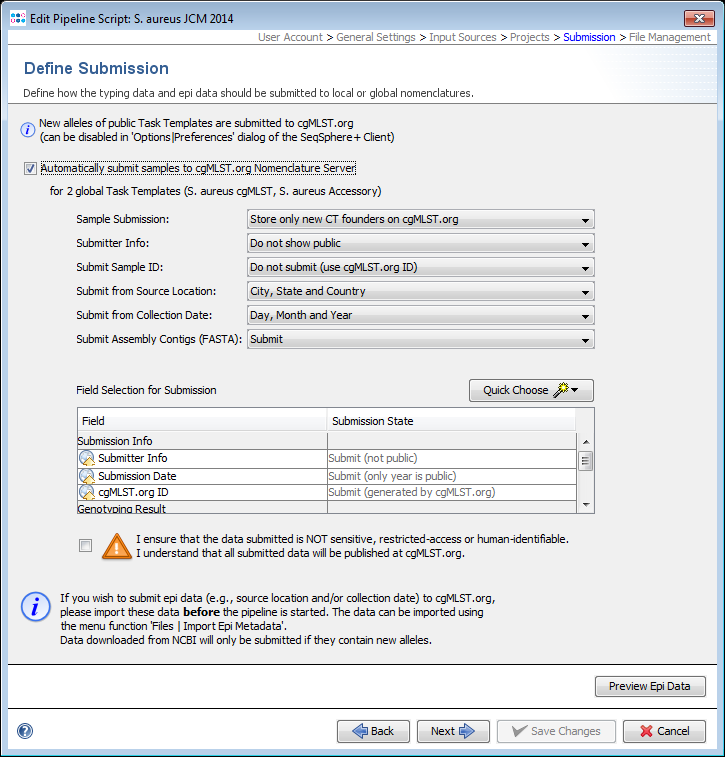Screen dimensions: 725x757
Task: Open the Submitter Info dropdown
Action: (420, 243)
